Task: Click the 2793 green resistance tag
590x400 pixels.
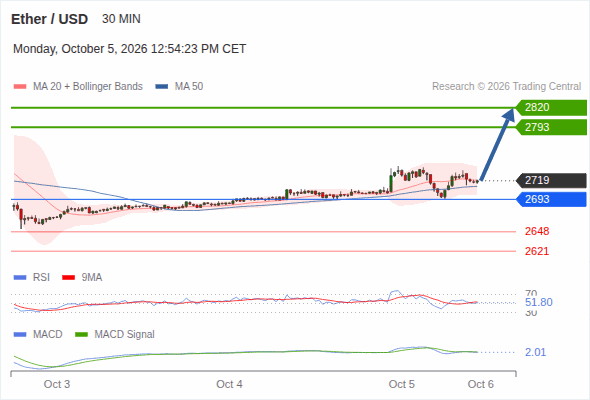Action: point(551,127)
